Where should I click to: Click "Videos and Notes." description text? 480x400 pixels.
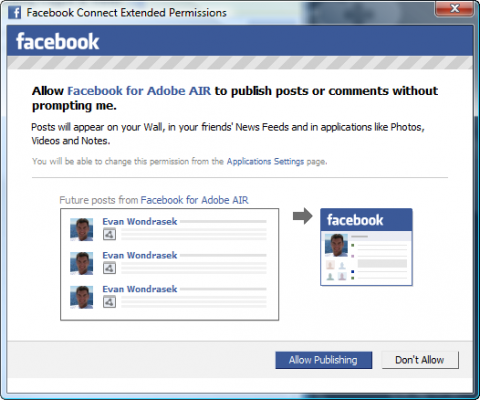[x=70, y=141]
